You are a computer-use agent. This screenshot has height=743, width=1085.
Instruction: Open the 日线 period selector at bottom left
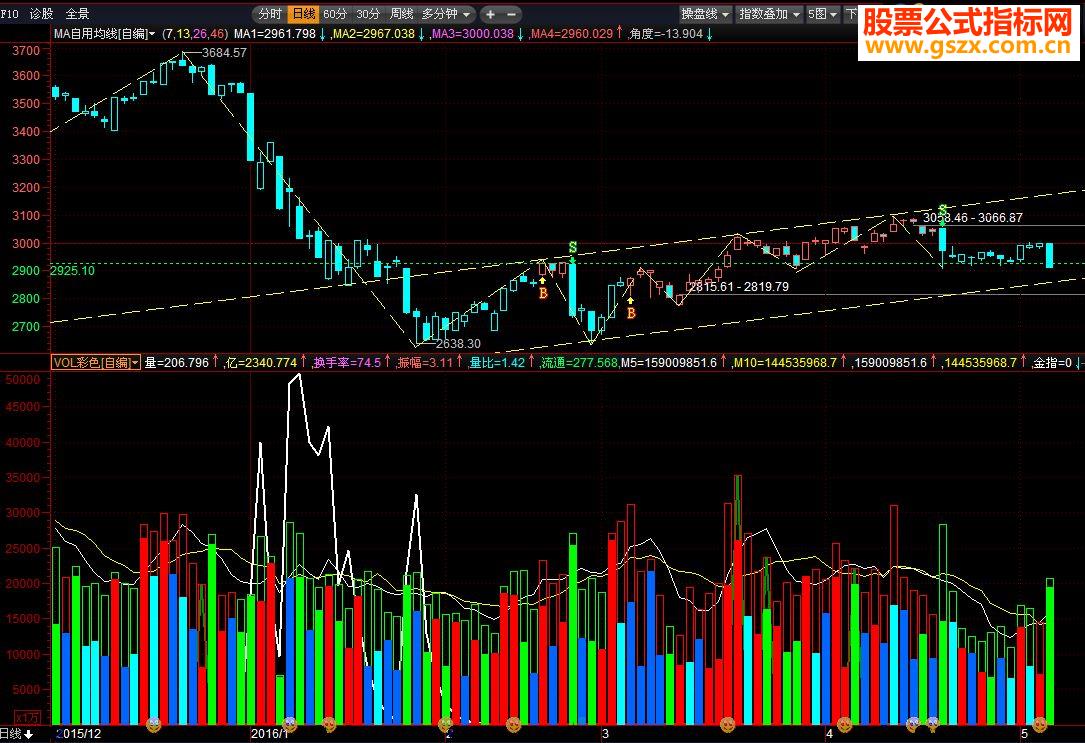click(17, 734)
